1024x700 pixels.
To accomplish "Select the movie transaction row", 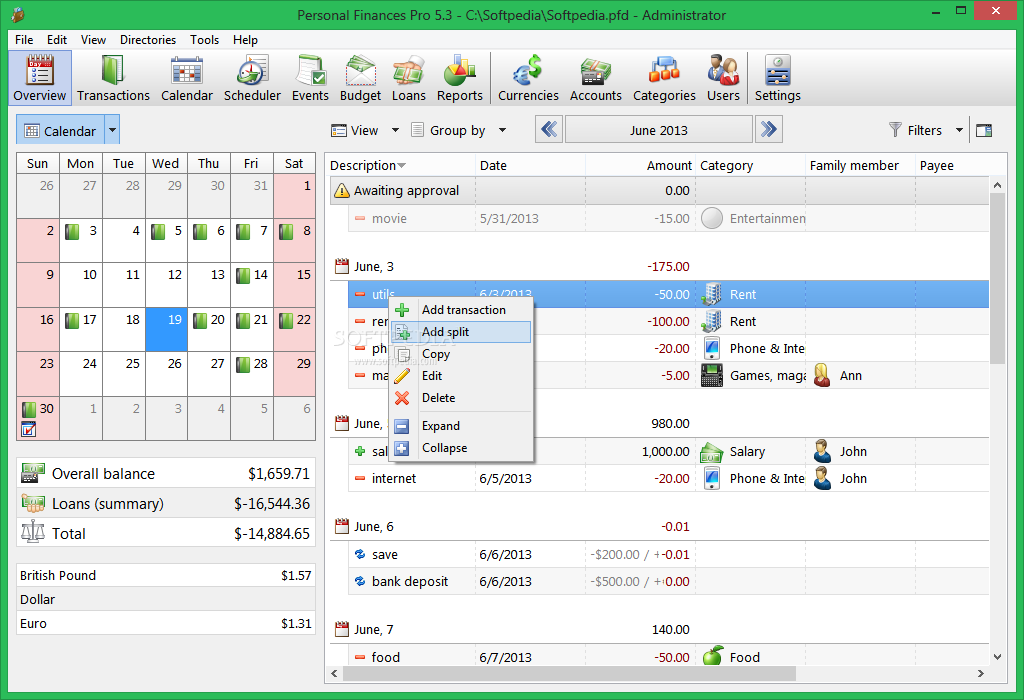I will click(x=667, y=218).
